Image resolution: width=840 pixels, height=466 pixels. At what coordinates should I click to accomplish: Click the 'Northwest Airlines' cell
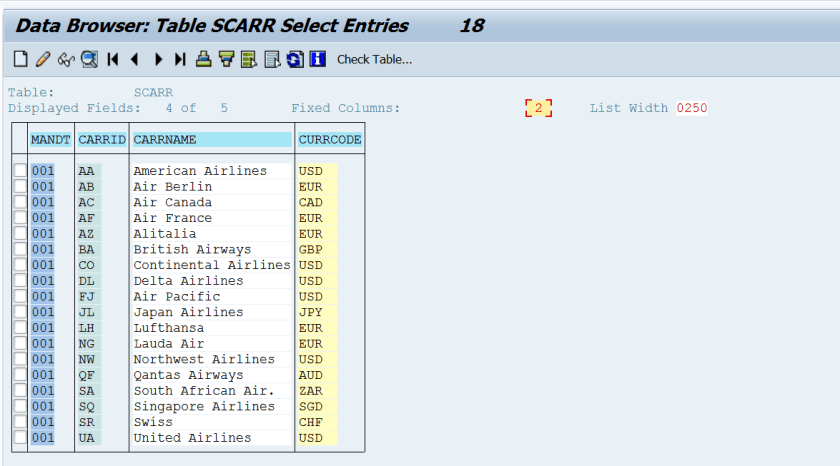(x=212, y=359)
